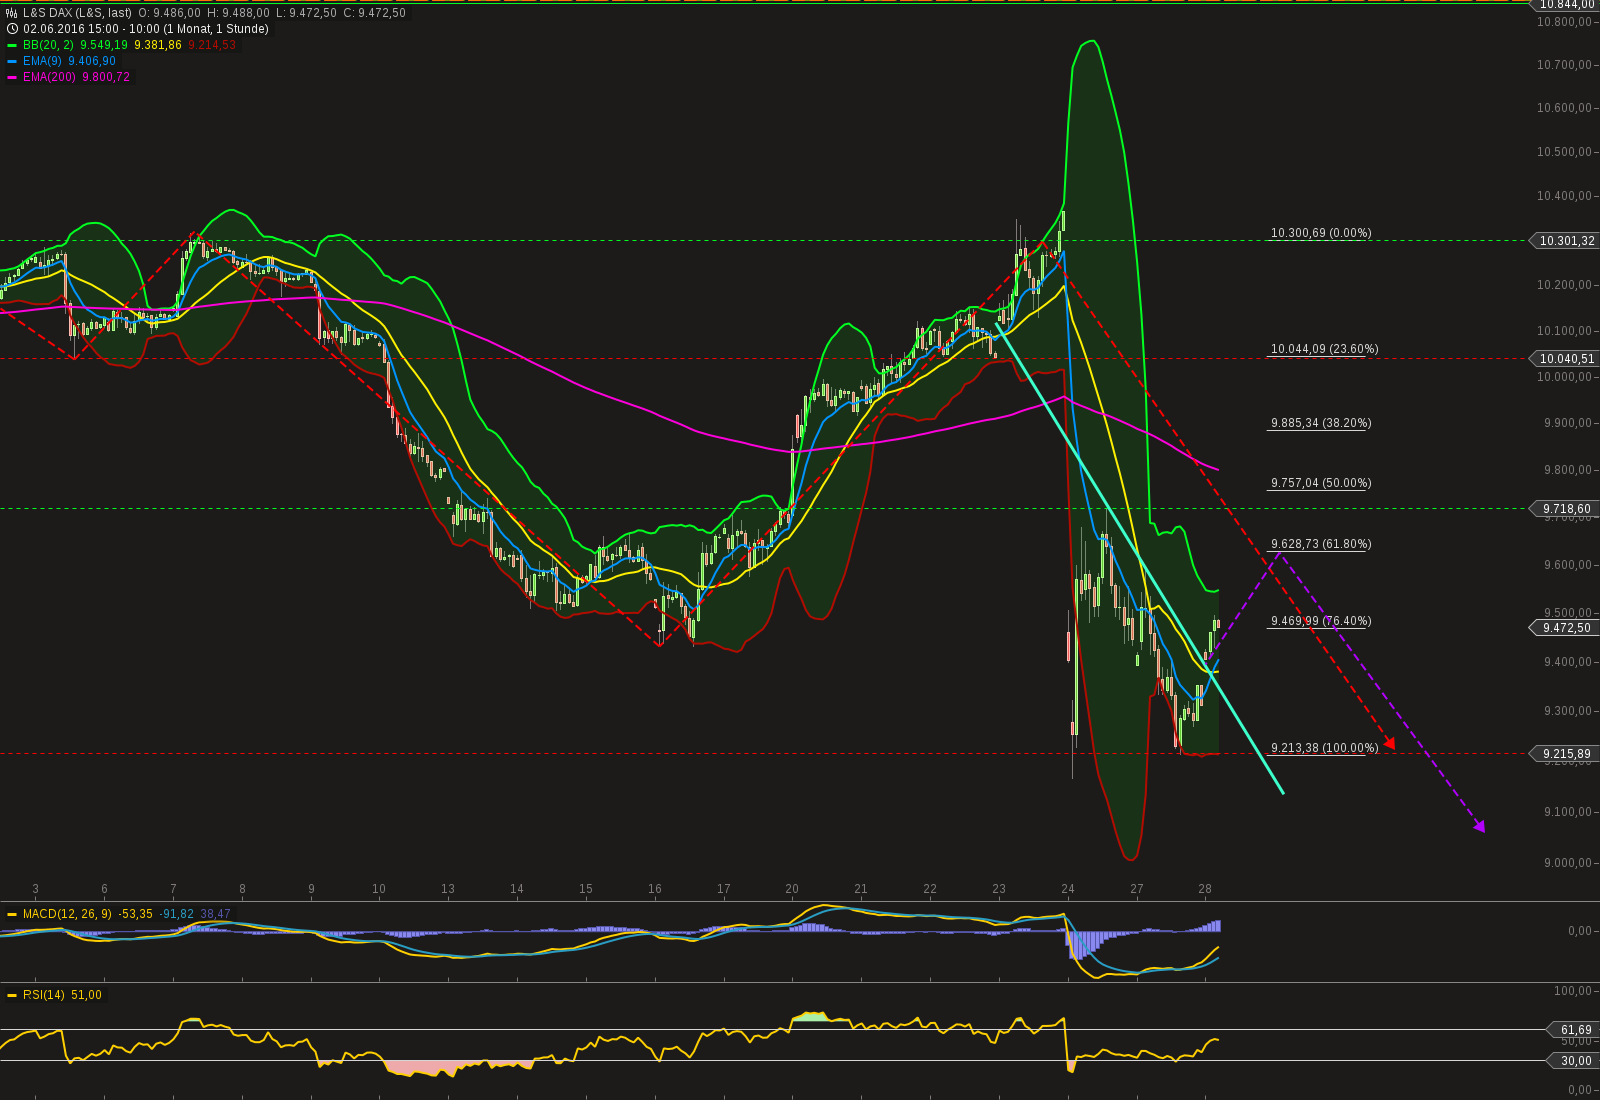
Task: Select the Fibonacci label 9.469,99 (76.40%)
Action: (x=1321, y=621)
